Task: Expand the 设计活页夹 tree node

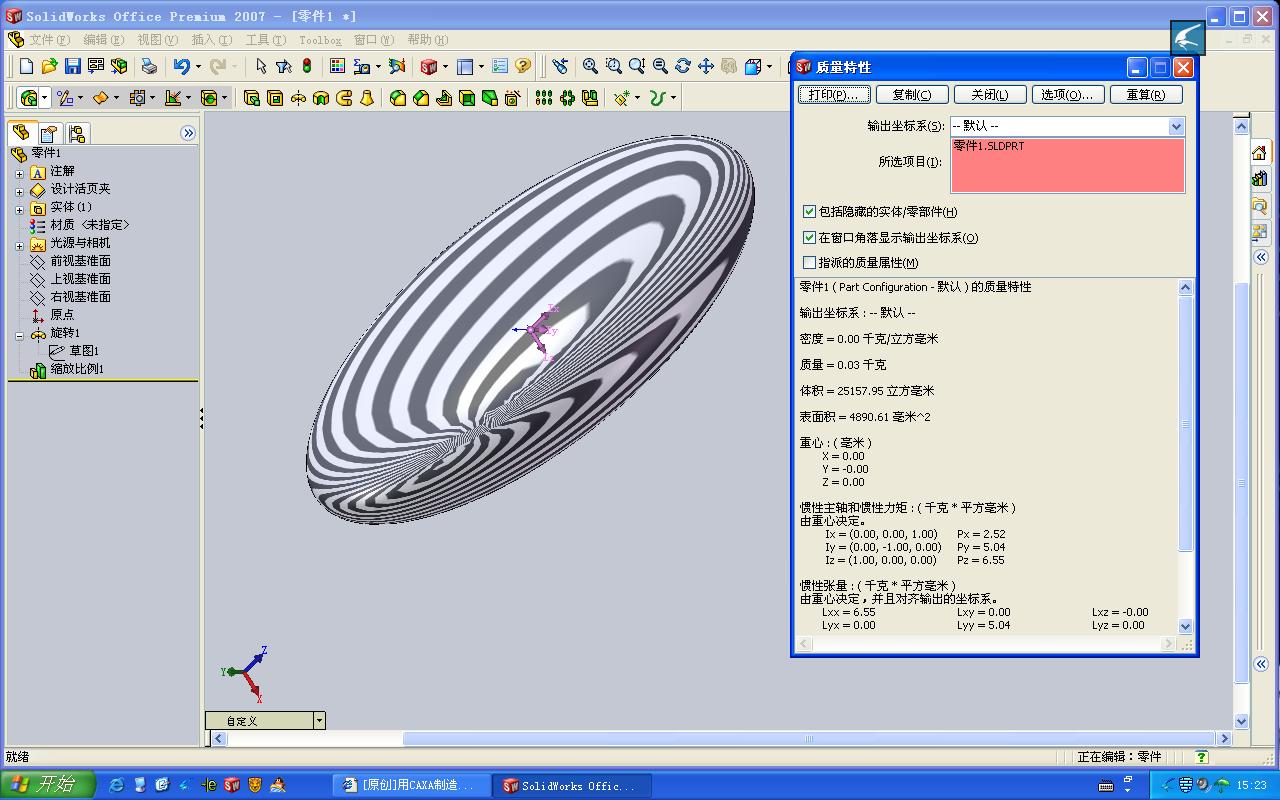Action: 19,191
